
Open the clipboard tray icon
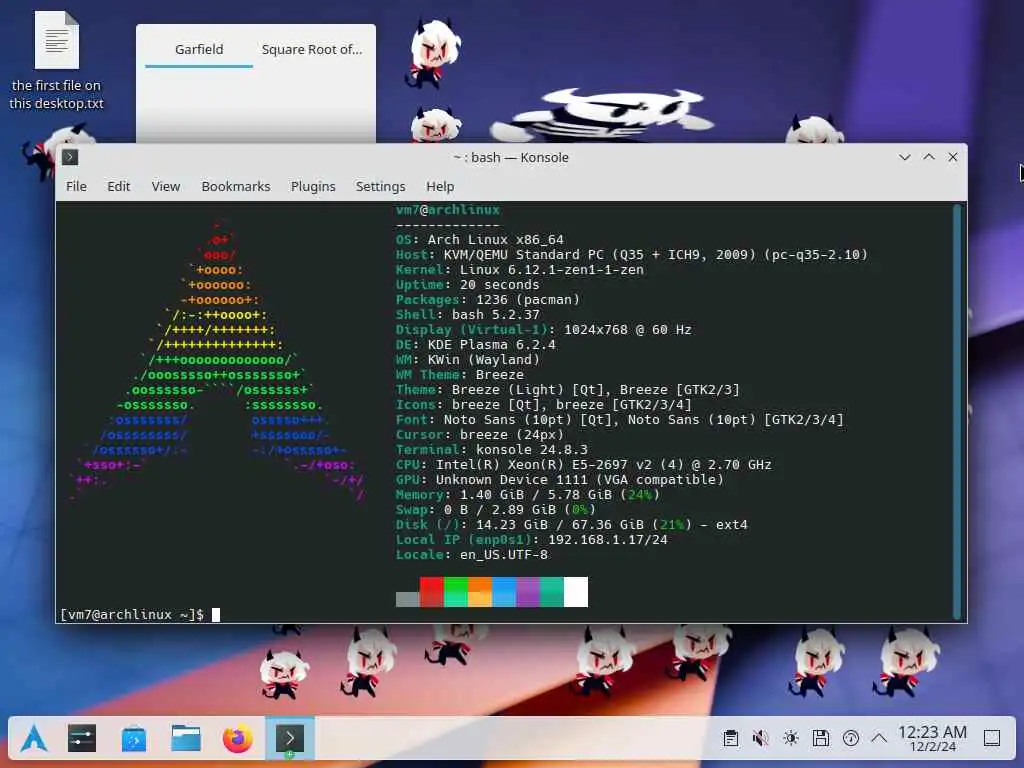[731, 739]
